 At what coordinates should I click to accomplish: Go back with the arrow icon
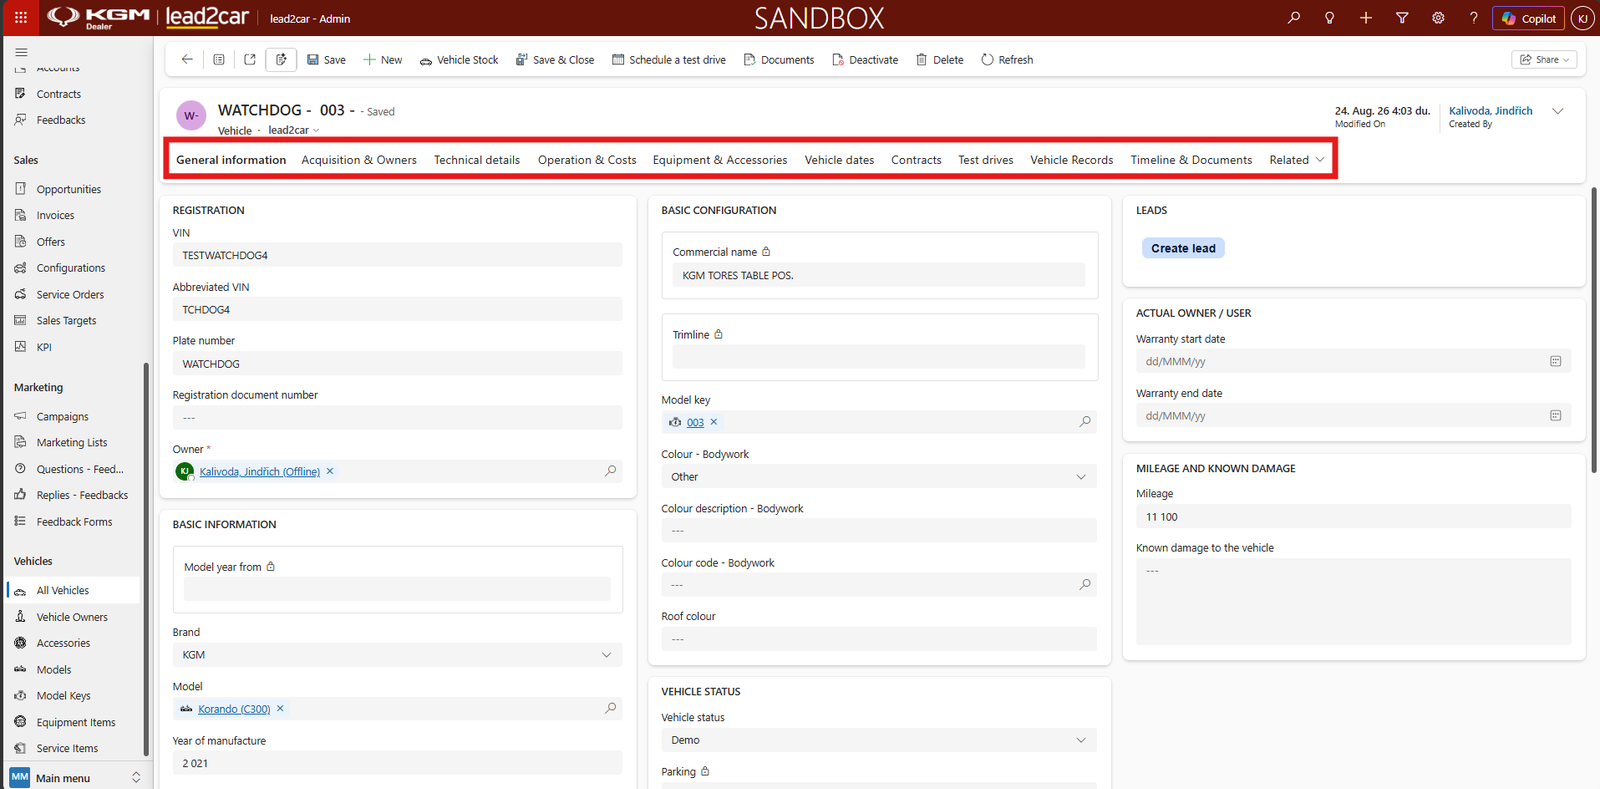pyautogui.click(x=187, y=60)
